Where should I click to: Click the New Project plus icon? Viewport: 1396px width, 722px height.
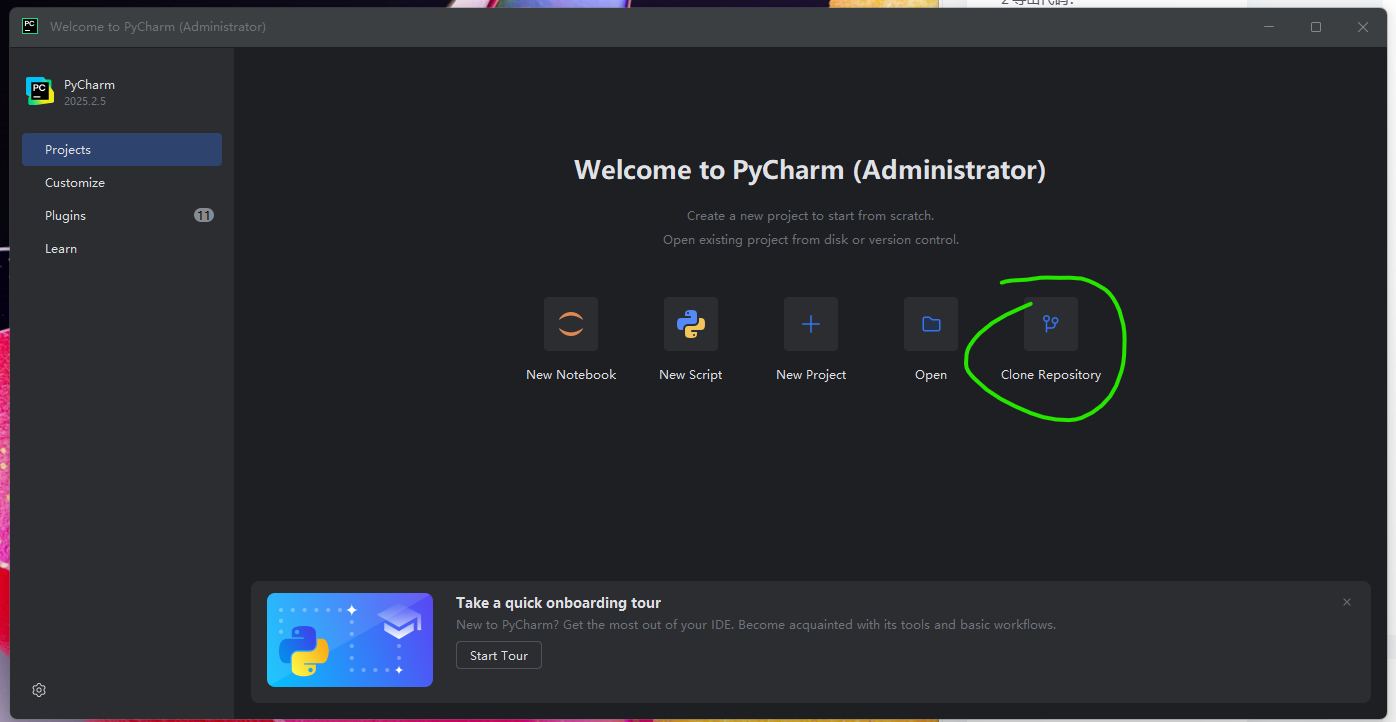(x=811, y=324)
